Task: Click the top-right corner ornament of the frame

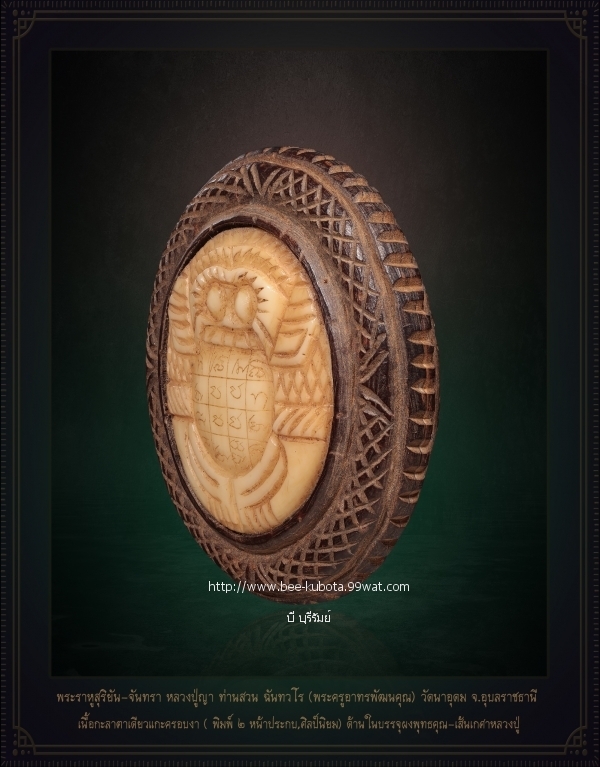Action: click(579, 20)
